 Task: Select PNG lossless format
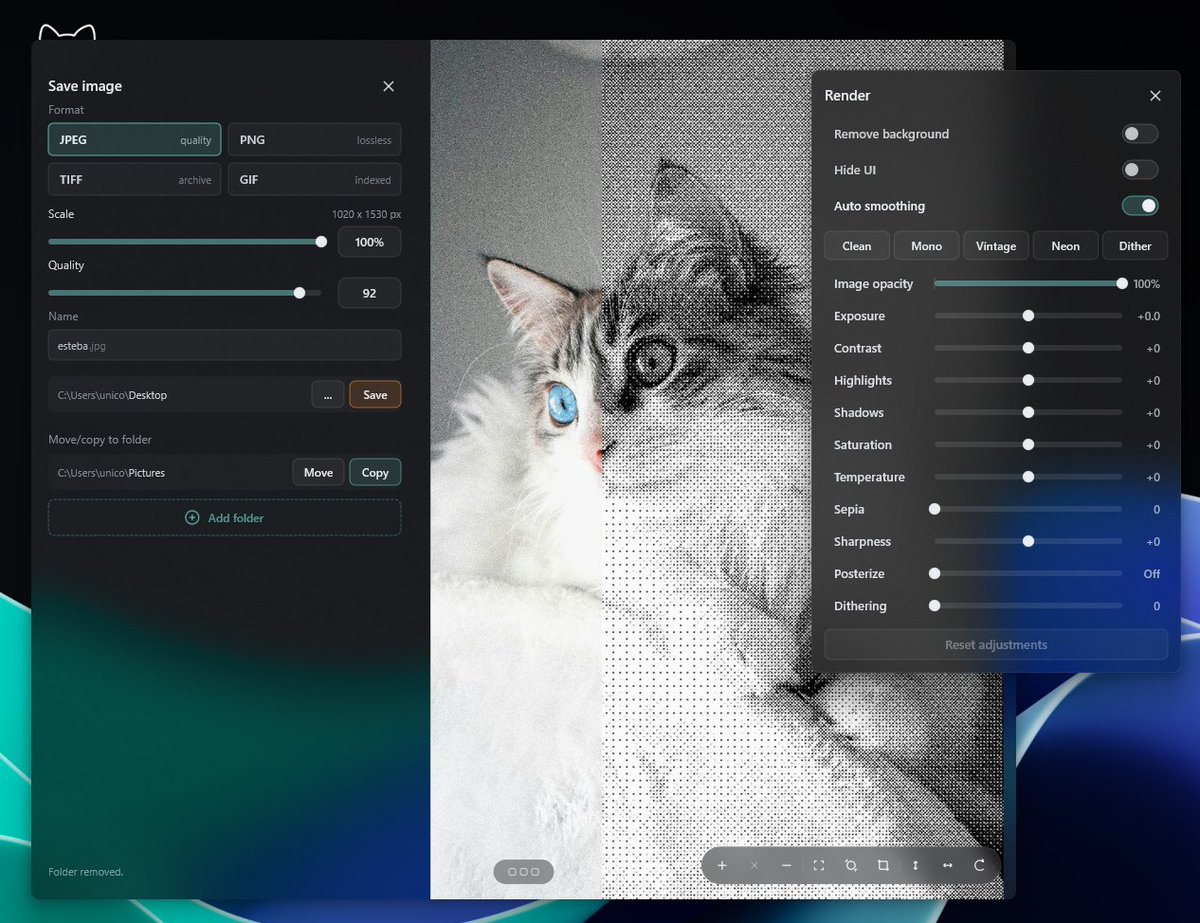[x=314, y=140]
